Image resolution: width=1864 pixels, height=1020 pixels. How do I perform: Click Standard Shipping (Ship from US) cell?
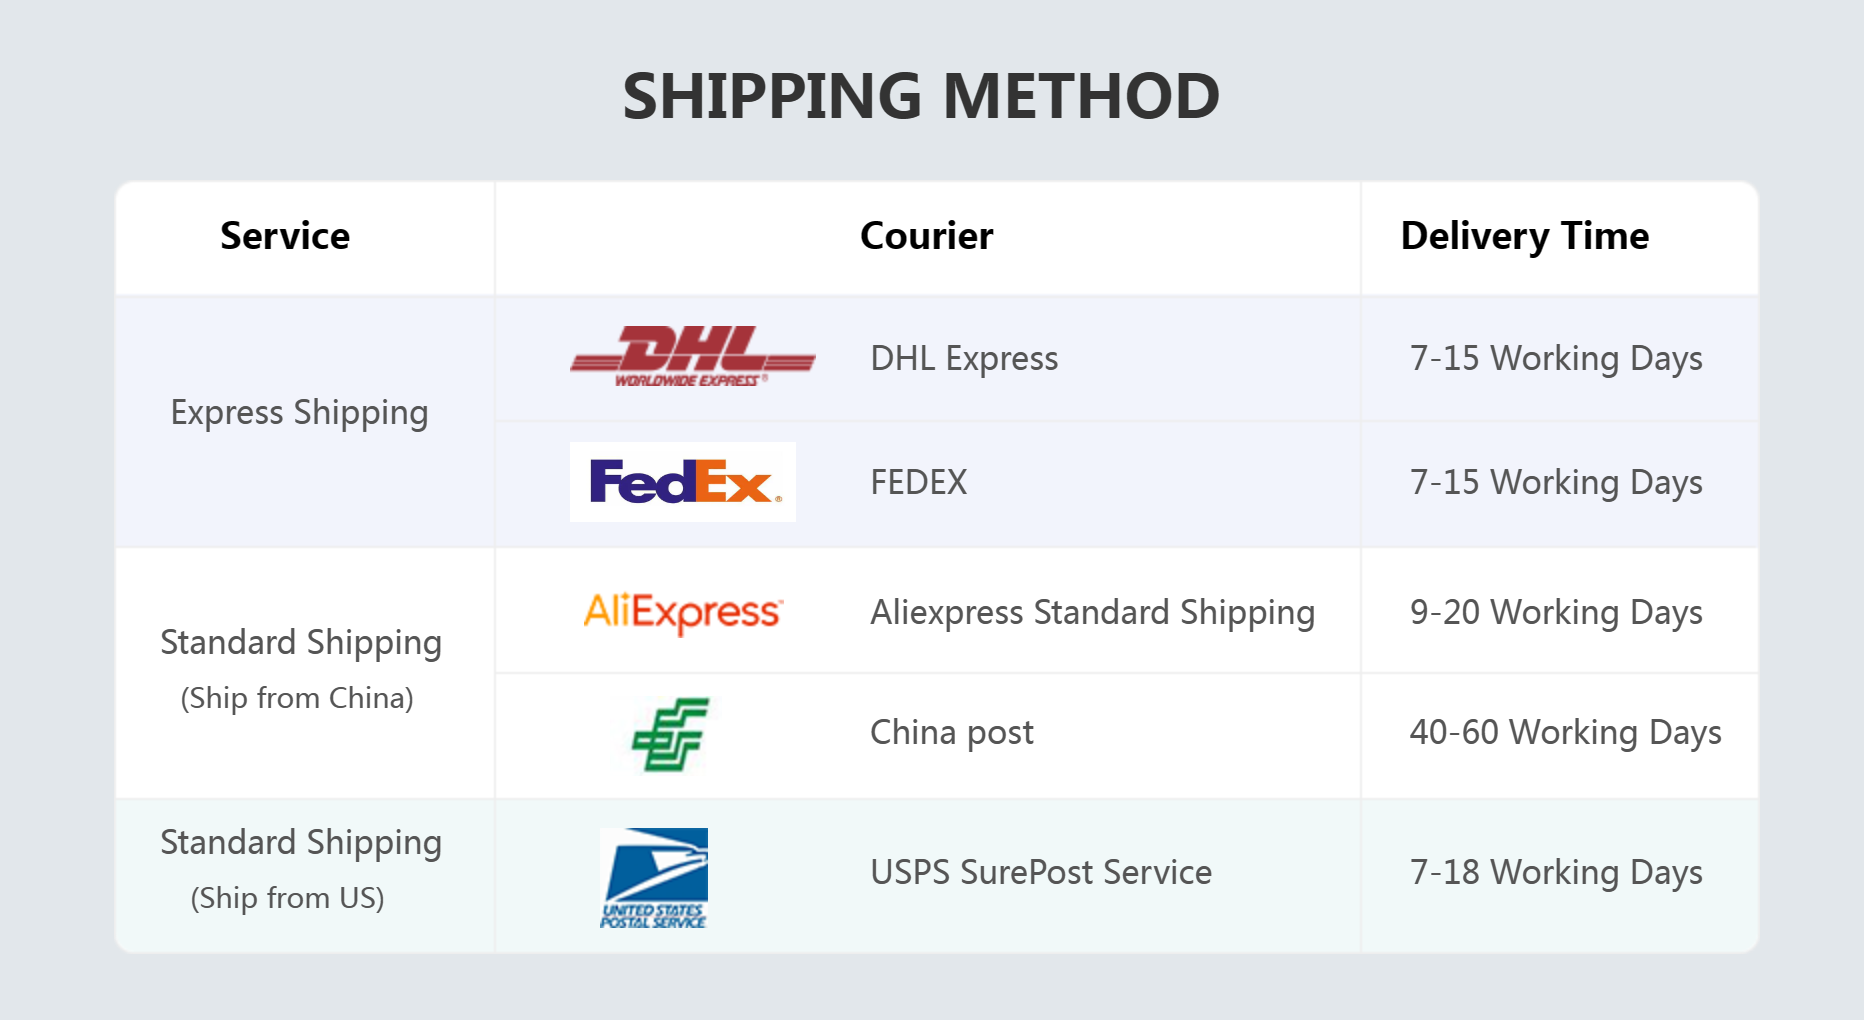pos(300,868)
